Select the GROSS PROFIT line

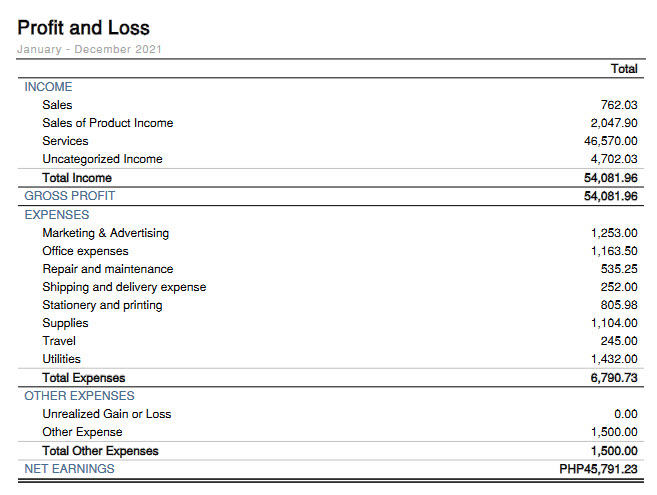[x=69, y=196]
